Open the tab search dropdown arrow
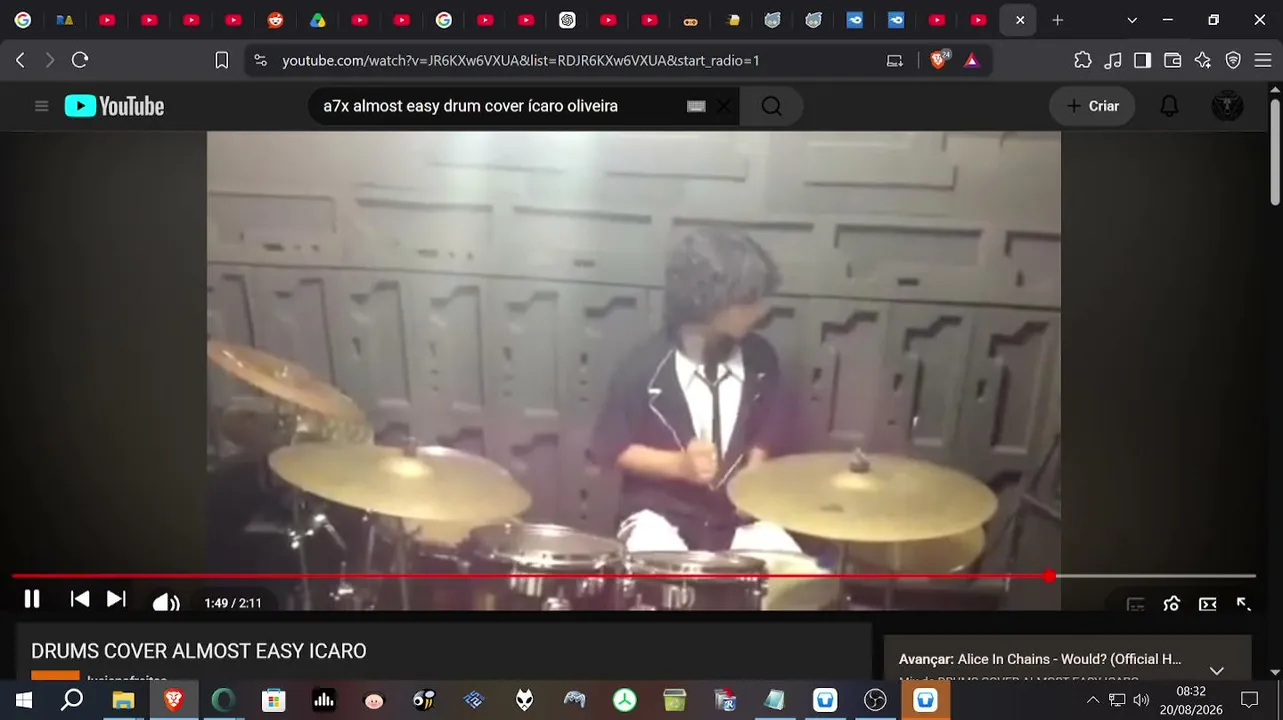The width and height of the screenshot is (1283, 720). click(1132, 20)
